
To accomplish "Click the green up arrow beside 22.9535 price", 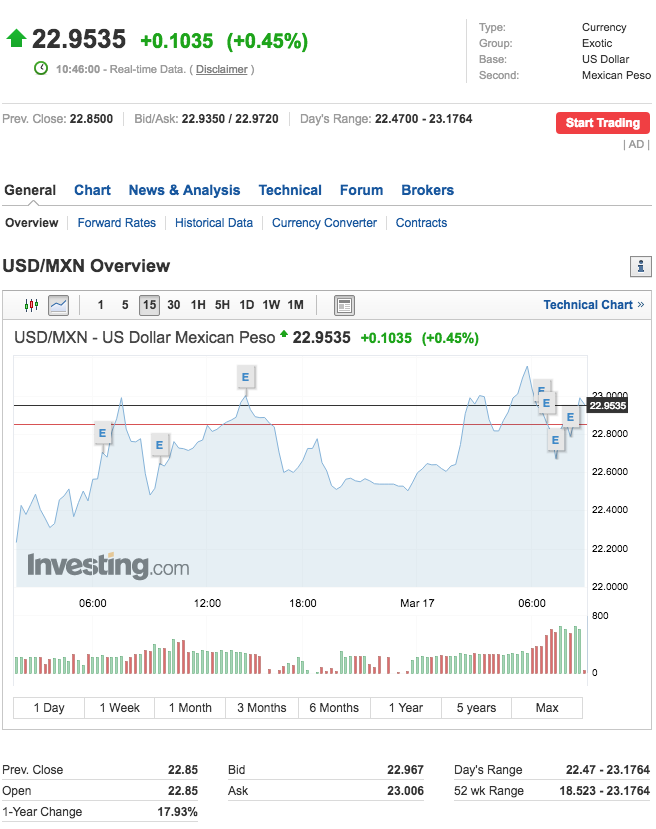I will point(16,39).
